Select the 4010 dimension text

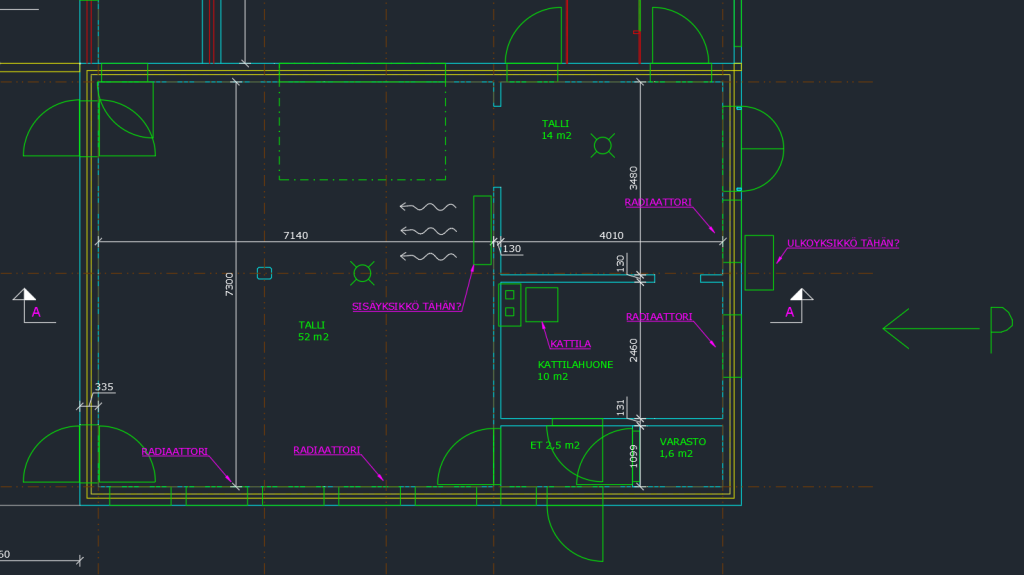[x=611, y=235]
